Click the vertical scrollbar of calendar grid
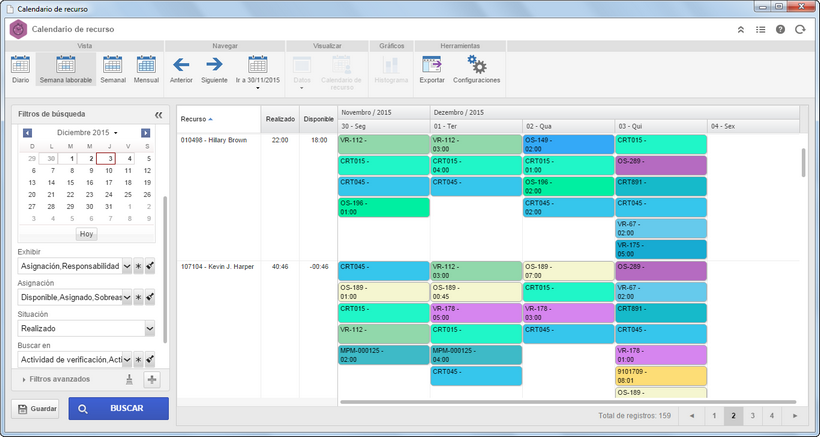 point(804,163)
